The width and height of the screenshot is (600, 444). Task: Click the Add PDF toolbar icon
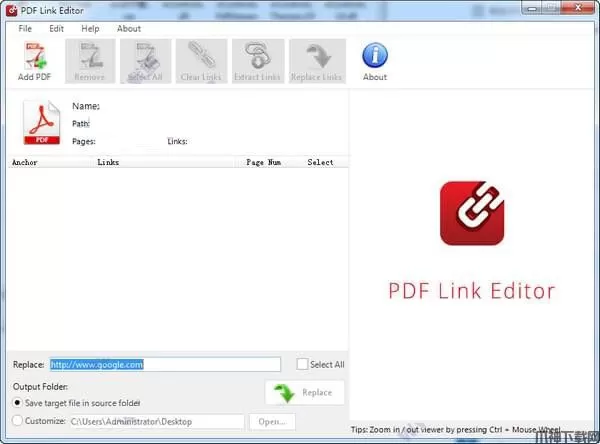34,61
